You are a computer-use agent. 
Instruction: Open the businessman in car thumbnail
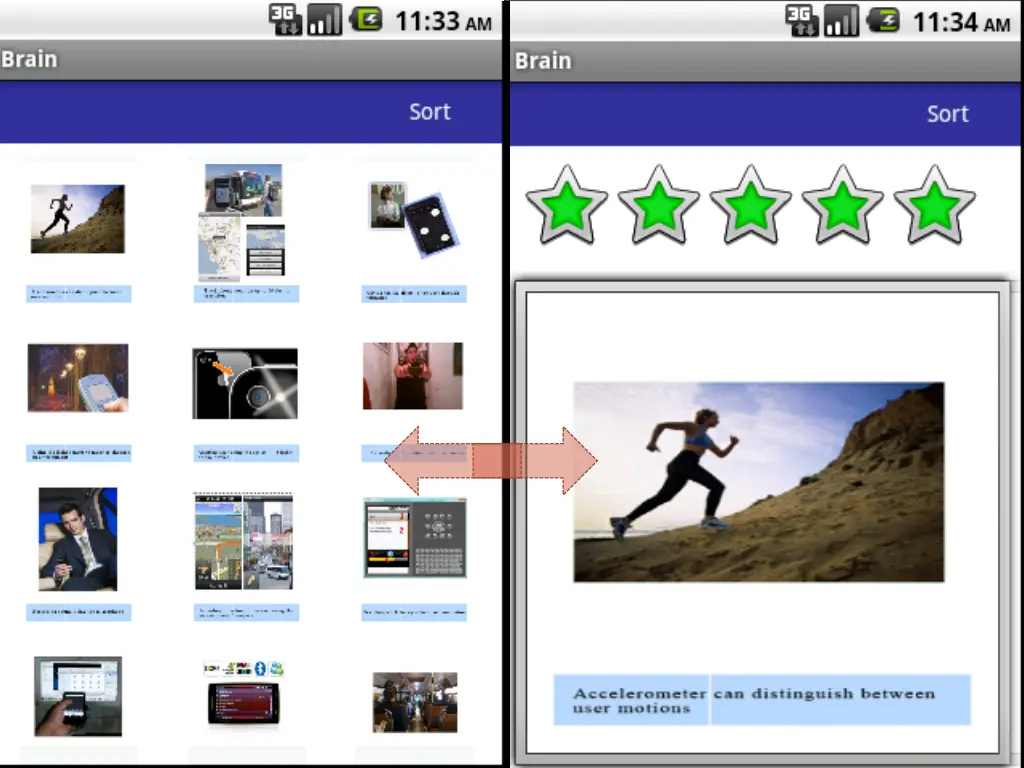(78, 539)
